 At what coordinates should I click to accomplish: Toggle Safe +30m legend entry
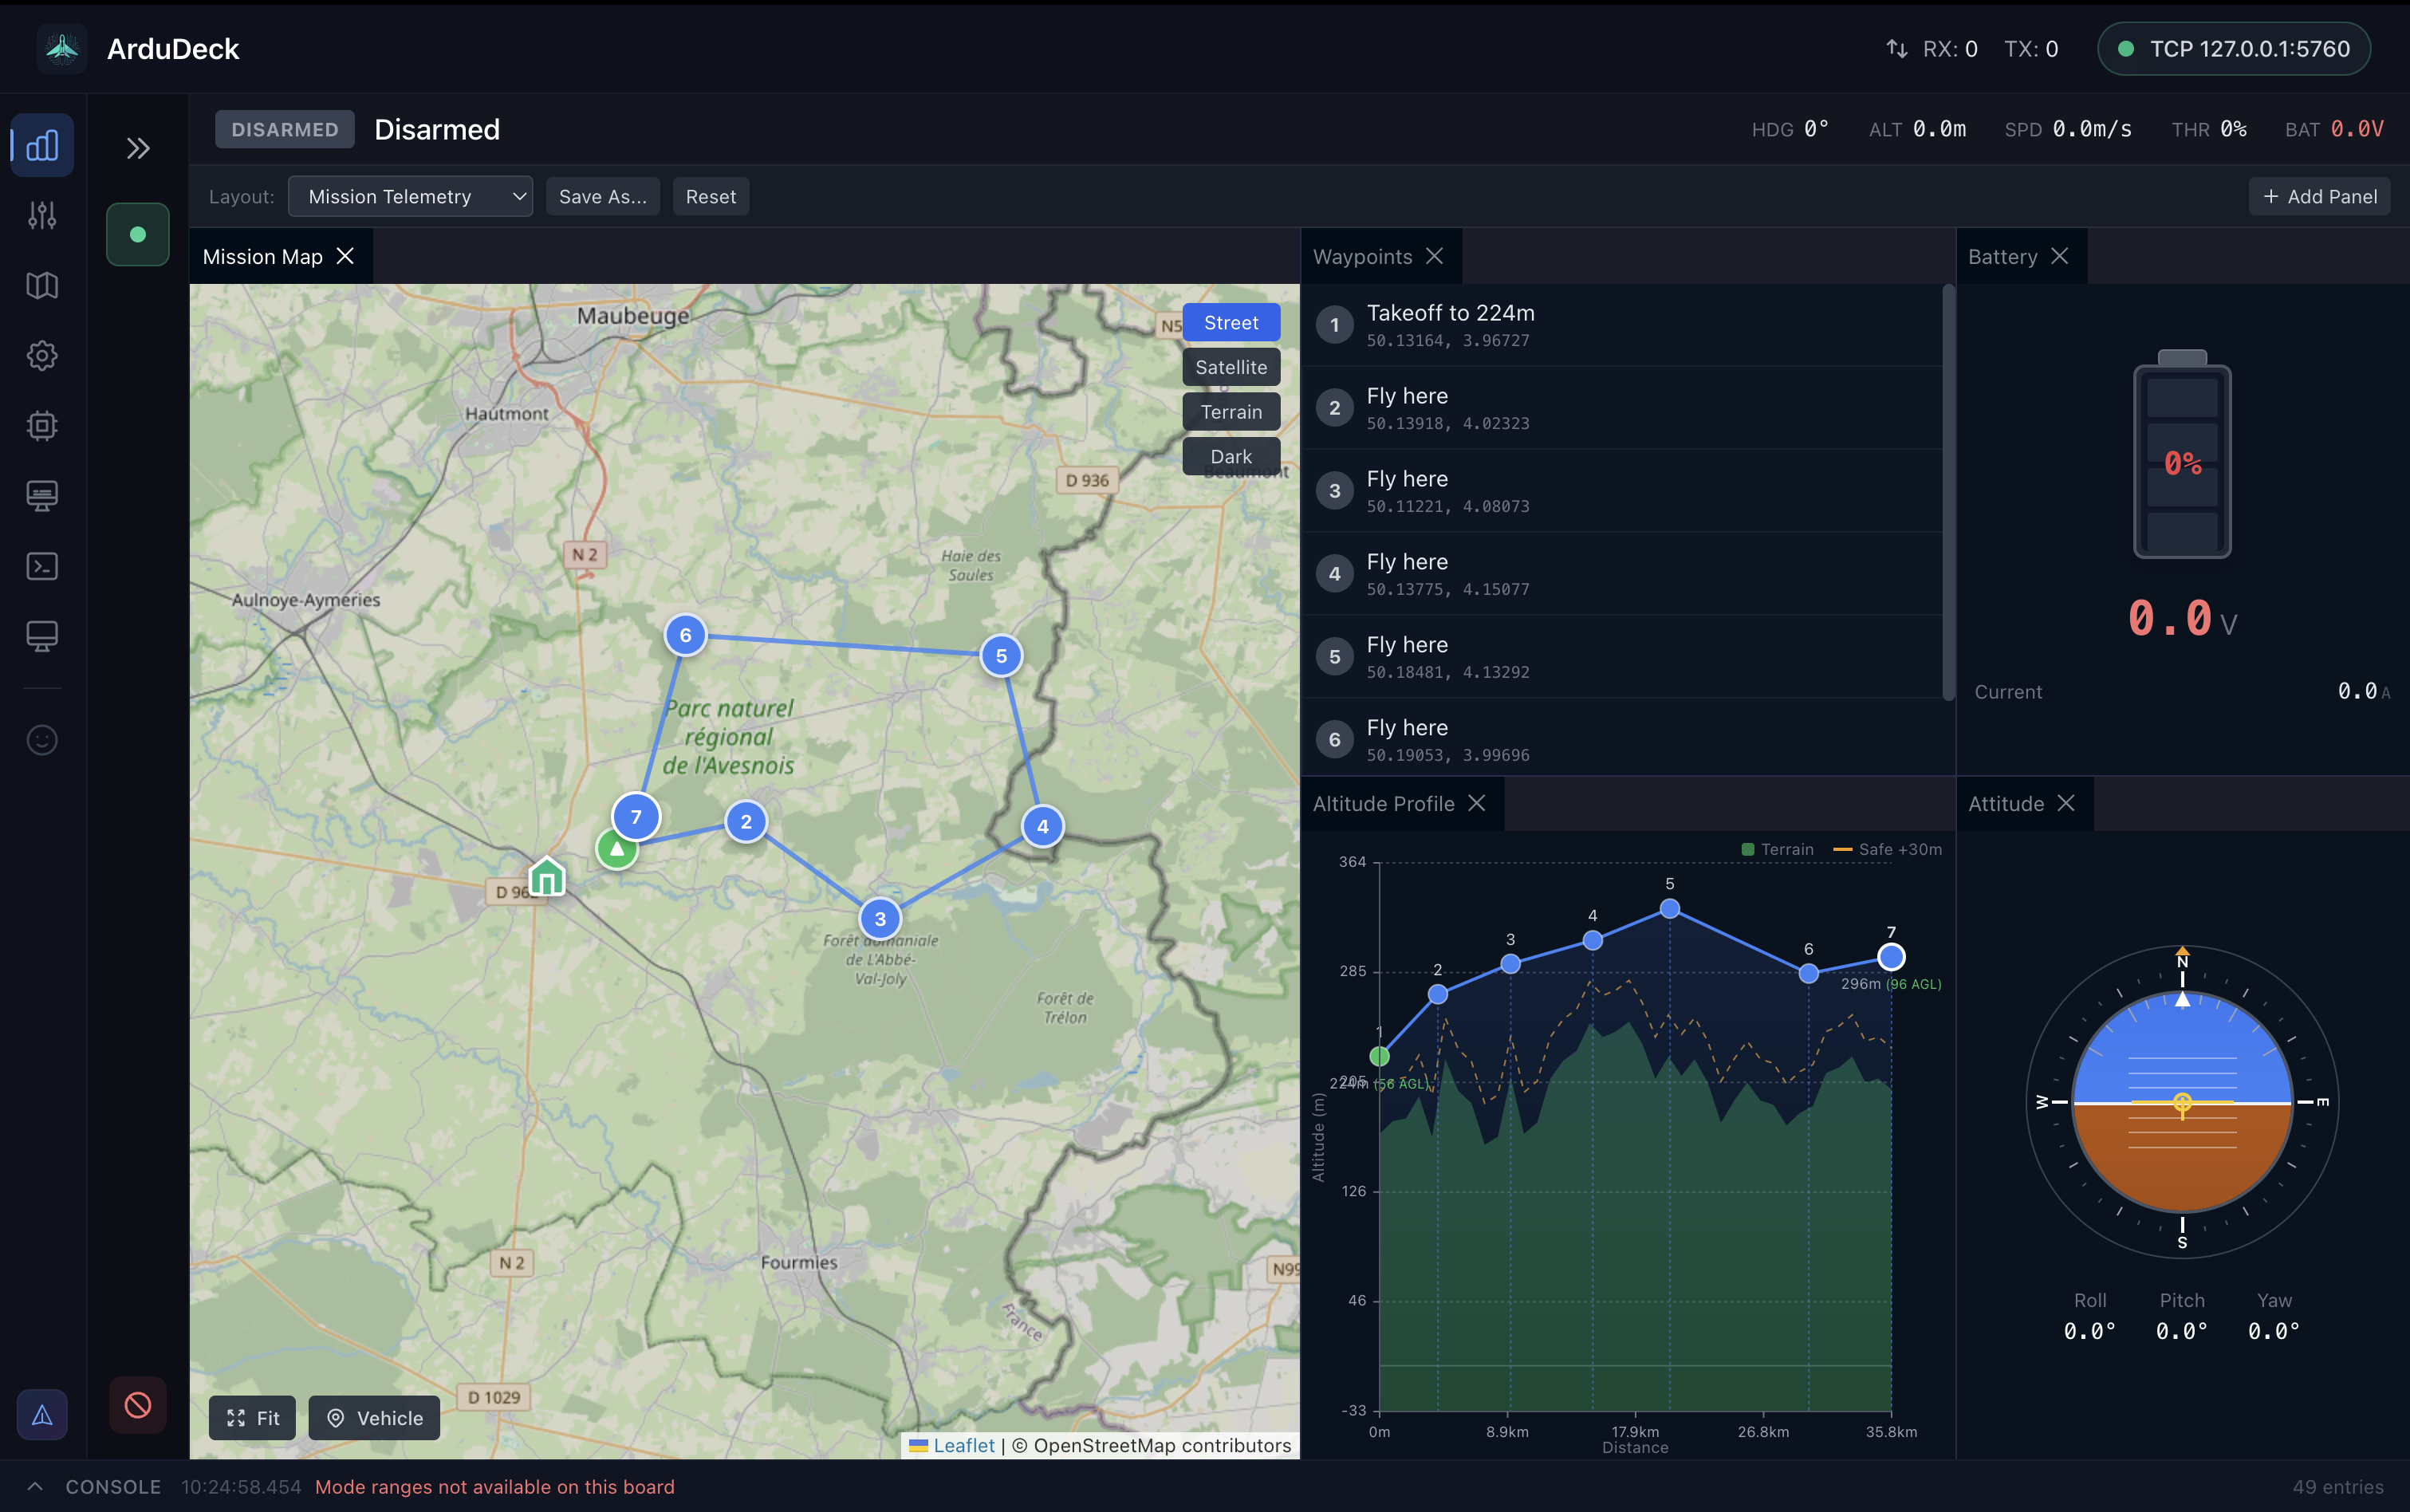click(1887, 849)
